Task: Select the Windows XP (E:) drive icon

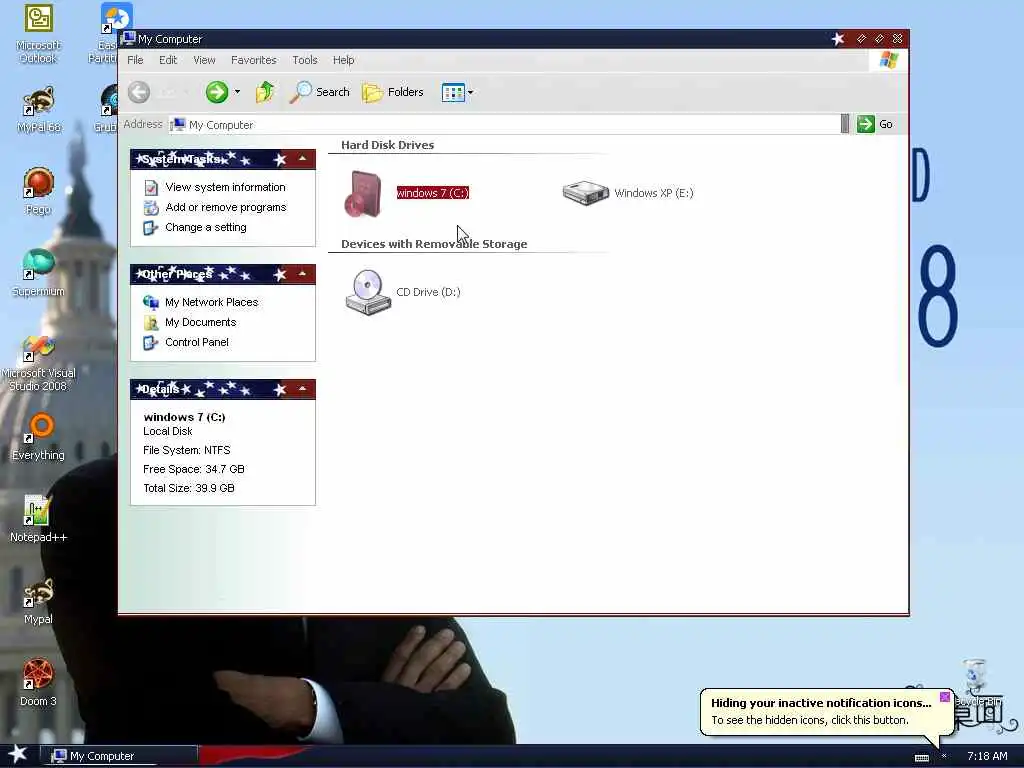Action: (585, 193)
